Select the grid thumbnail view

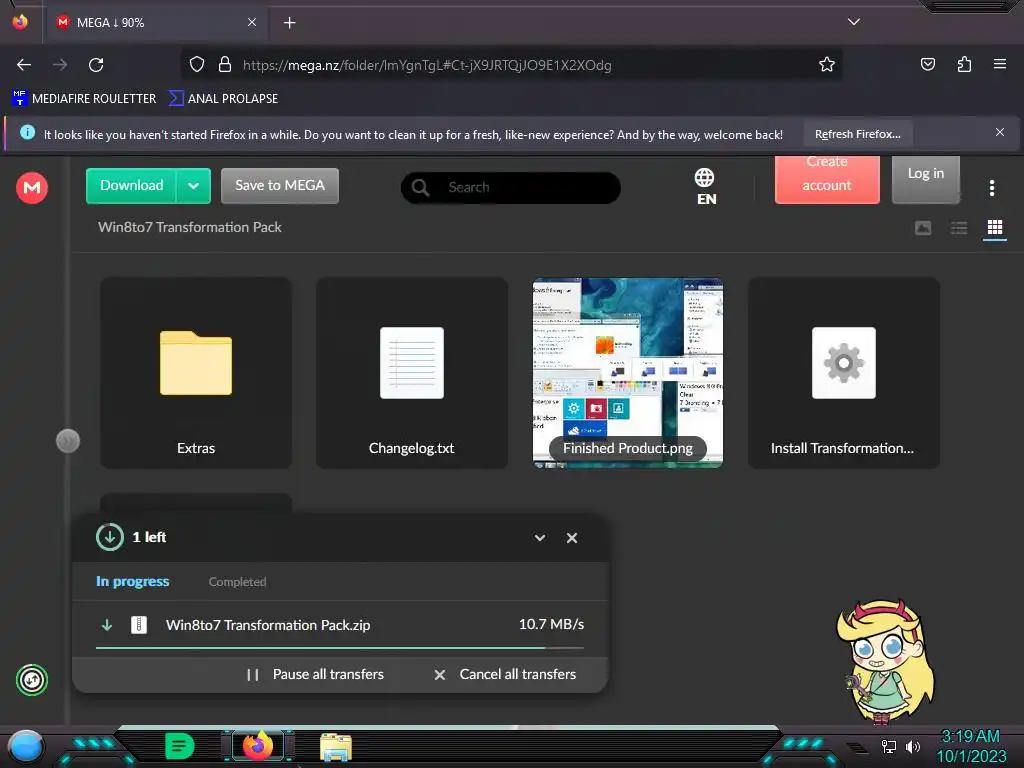[995, 227]
